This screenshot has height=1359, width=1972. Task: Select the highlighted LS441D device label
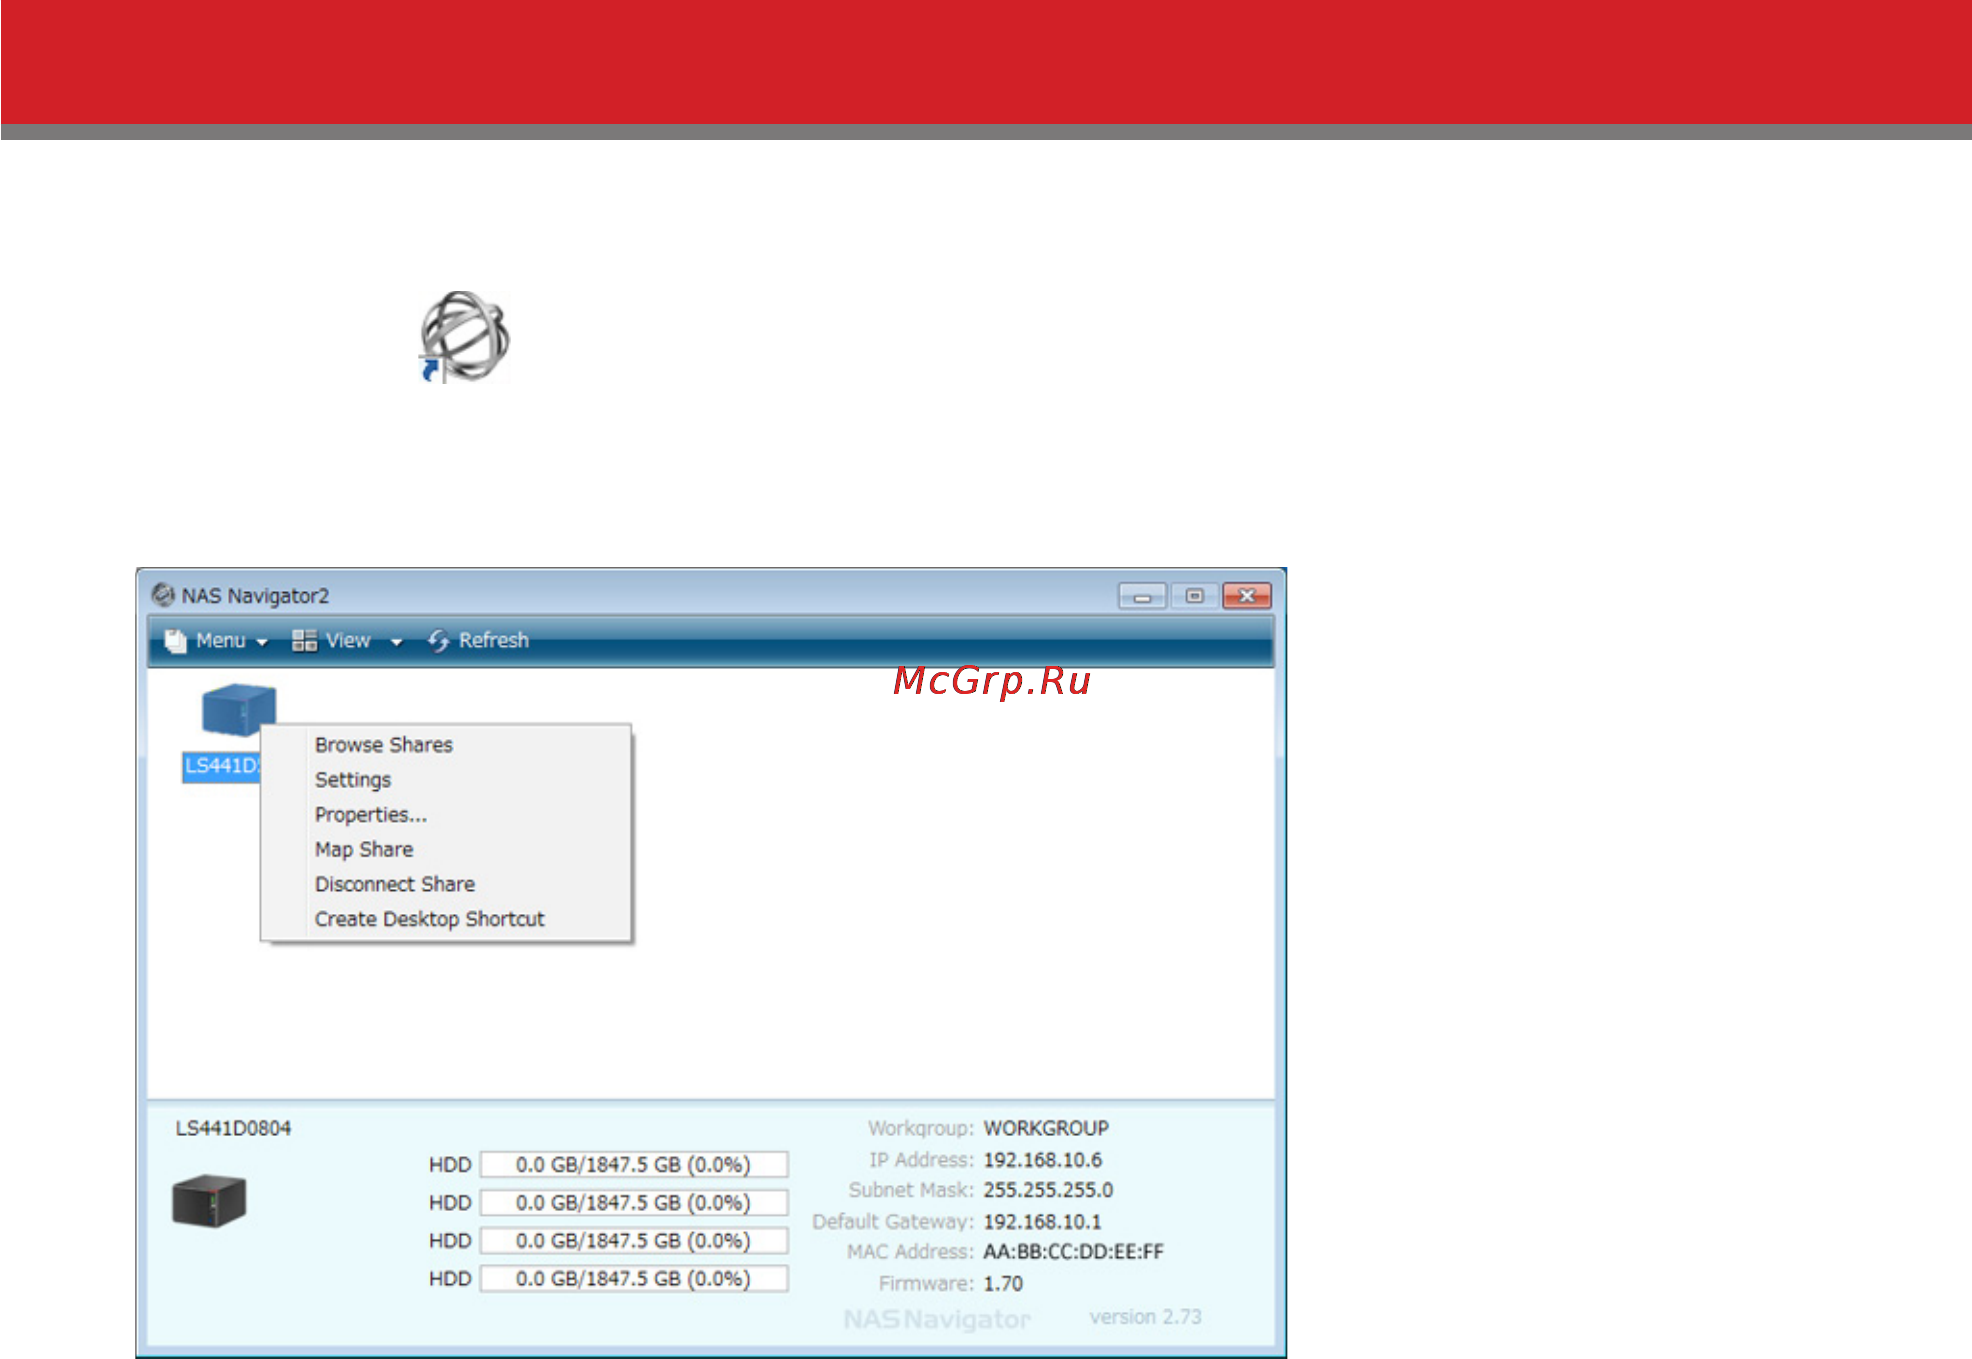click(222, 766)
